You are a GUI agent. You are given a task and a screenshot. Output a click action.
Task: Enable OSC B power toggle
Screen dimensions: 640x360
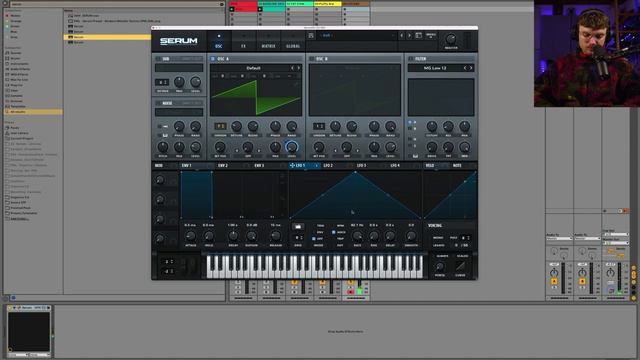coord(311,59)
